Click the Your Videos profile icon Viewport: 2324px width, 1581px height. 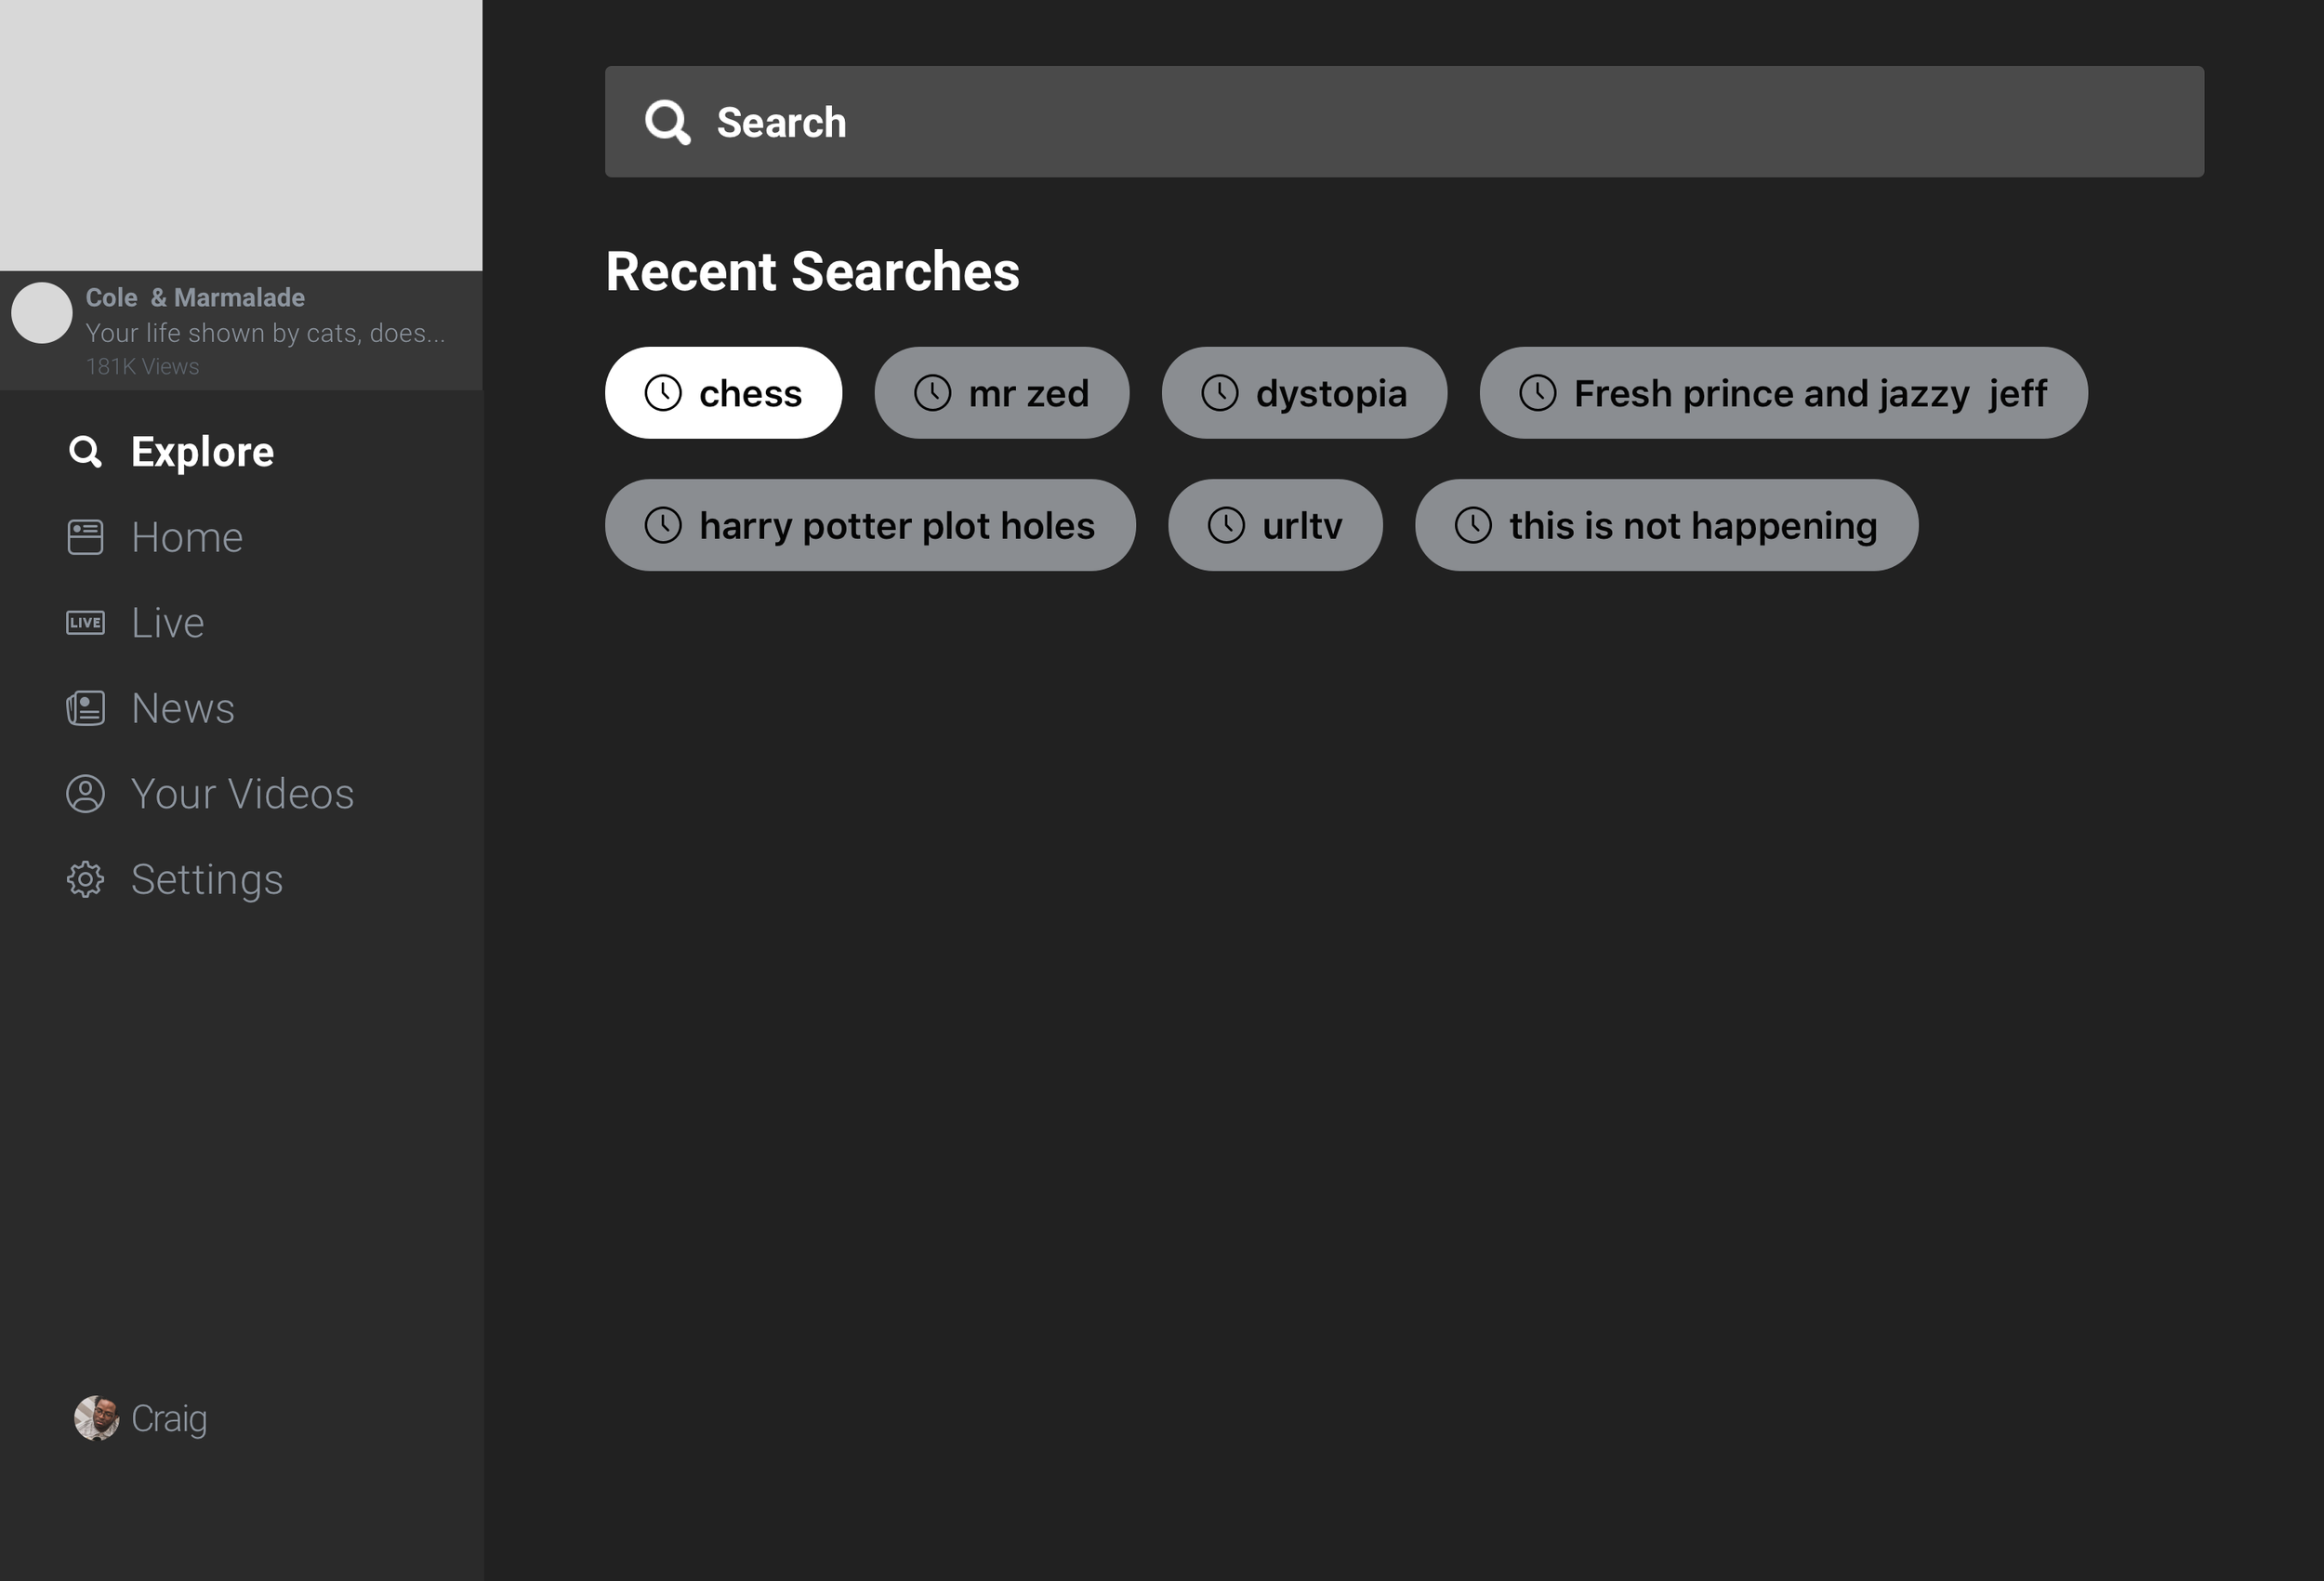coord(85,794)
